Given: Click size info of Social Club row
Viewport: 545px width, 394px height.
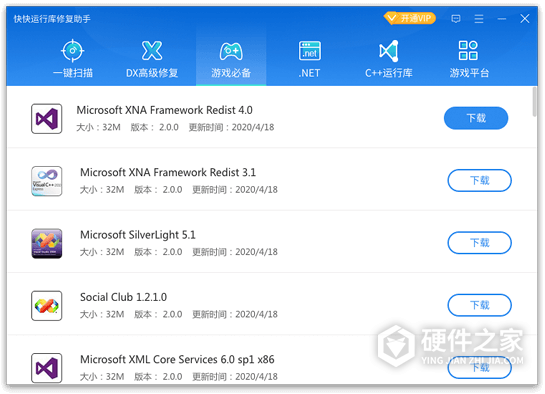Looking at the screenshot, I should (102, 314).
